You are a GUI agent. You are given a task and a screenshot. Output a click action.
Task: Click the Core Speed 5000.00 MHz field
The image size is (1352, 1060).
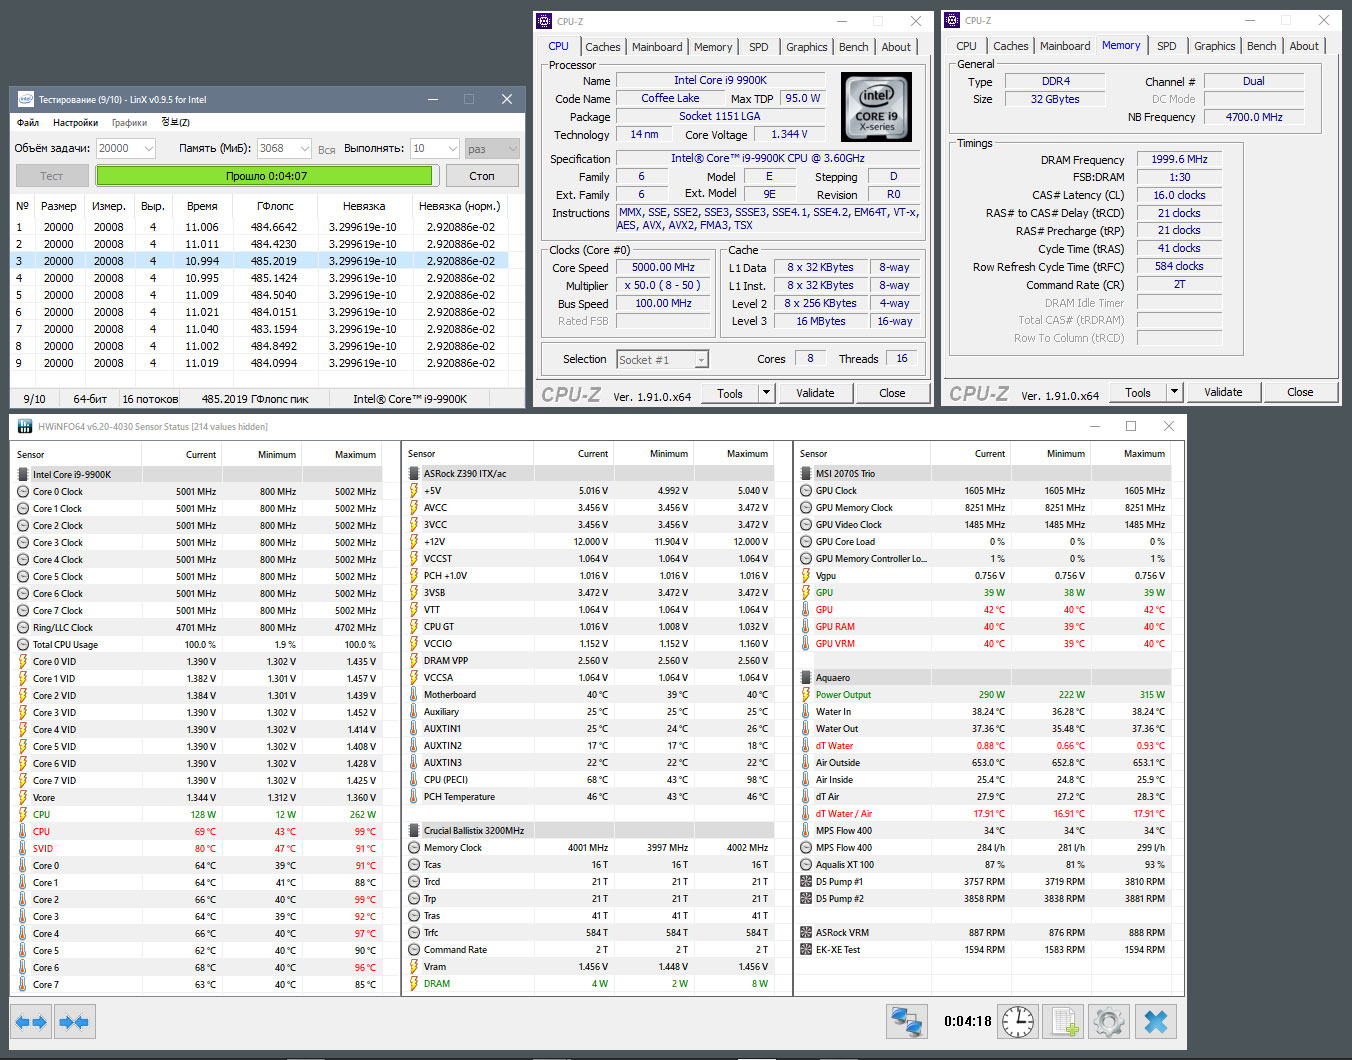pyautogui.click(x=664, y=268)
